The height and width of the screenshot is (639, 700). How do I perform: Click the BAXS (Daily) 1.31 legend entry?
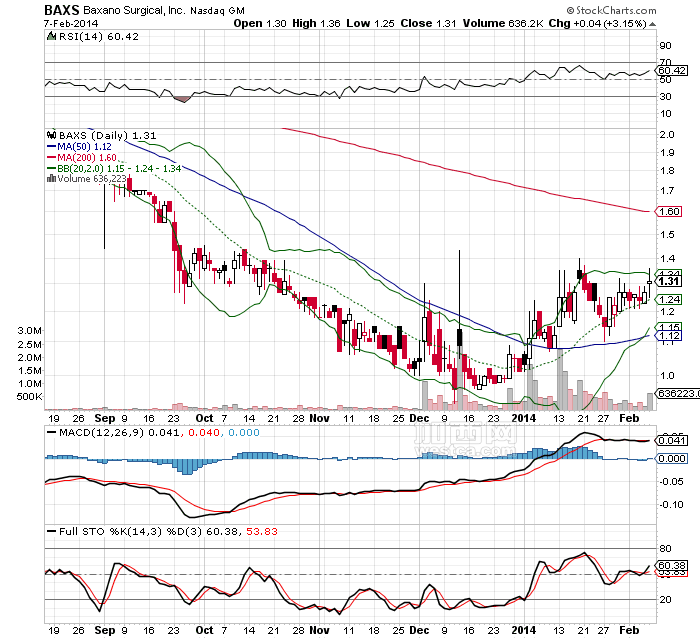[108, 135]
